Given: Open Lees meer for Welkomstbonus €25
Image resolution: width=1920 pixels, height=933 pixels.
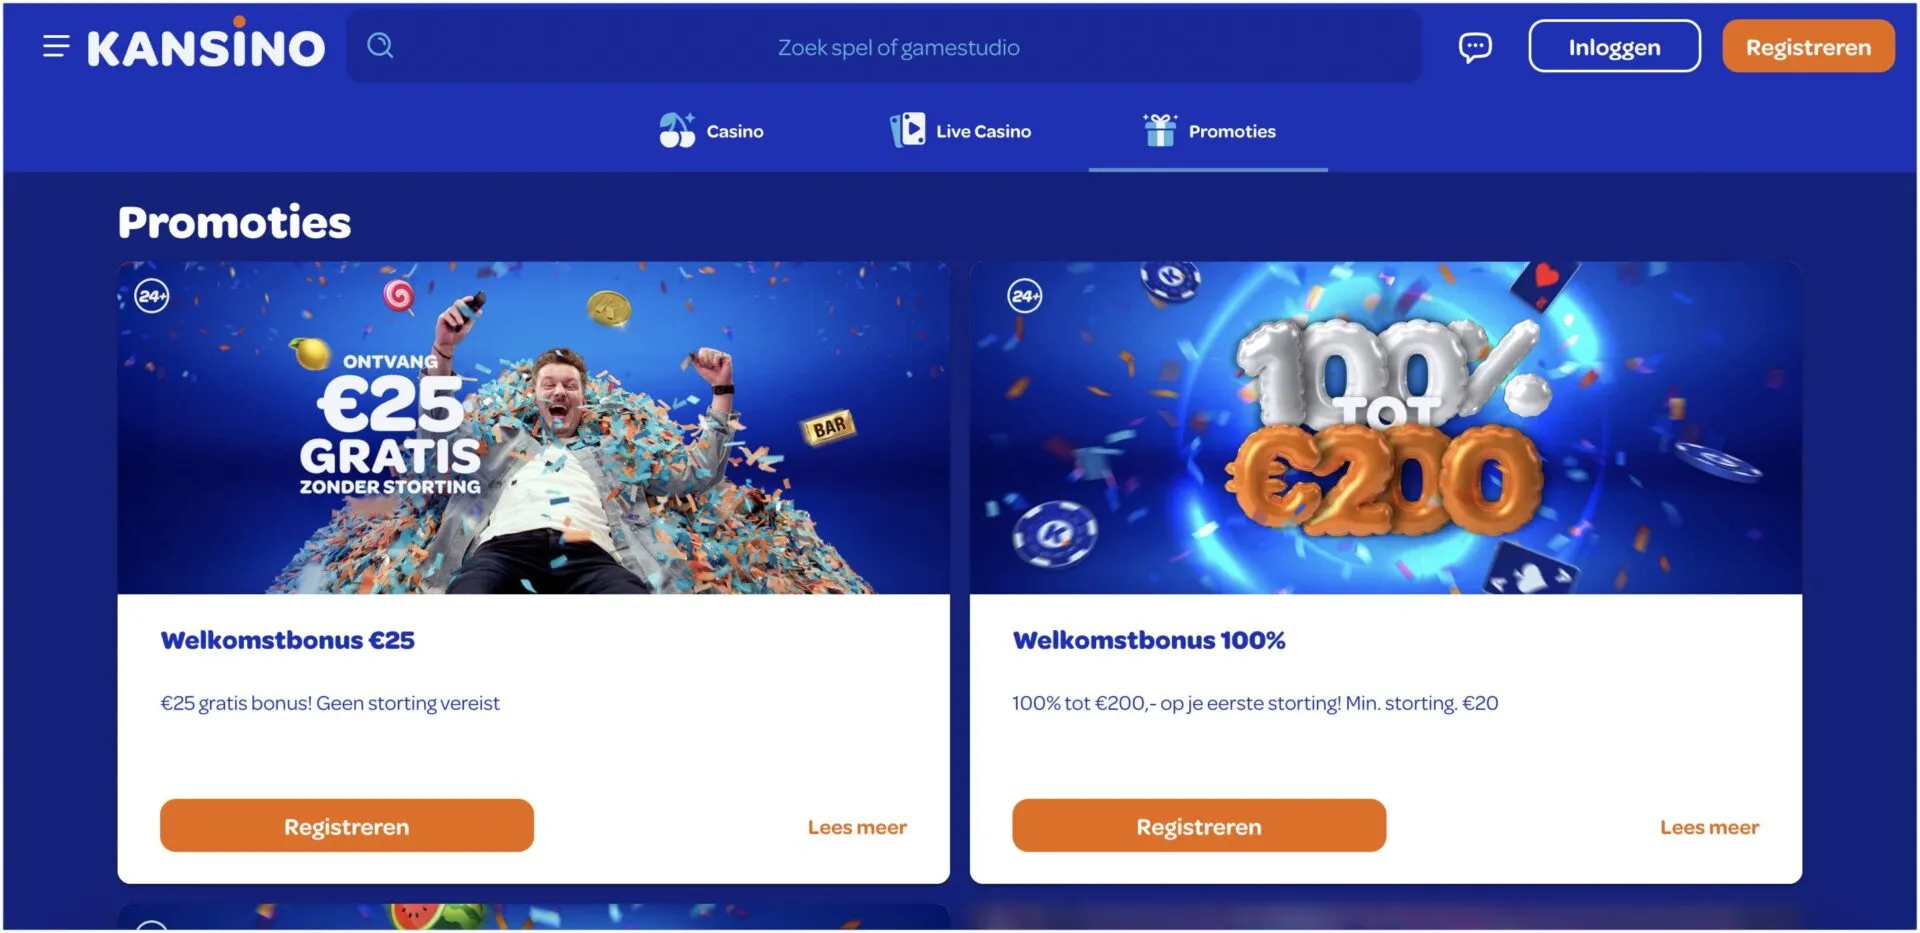Looking at the screenshot, I should [857, 827].
